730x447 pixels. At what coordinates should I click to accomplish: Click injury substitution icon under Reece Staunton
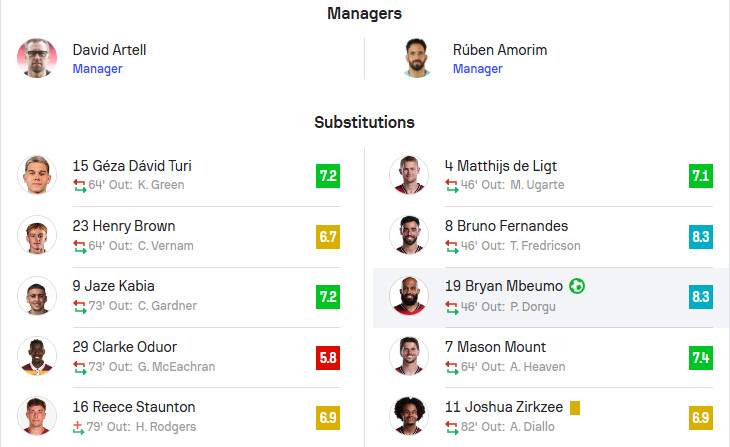(80, 426)
